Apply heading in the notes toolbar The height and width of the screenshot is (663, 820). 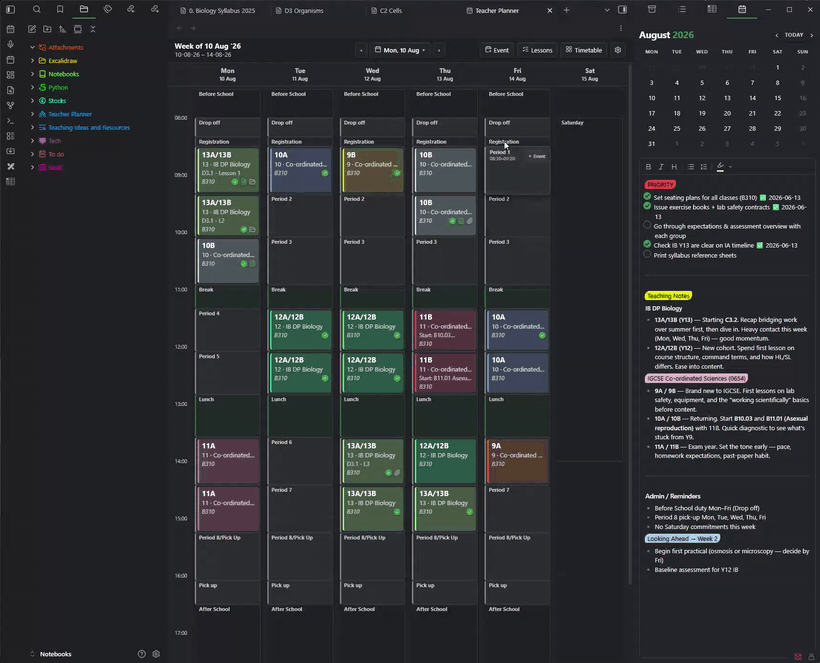(674, 167)
